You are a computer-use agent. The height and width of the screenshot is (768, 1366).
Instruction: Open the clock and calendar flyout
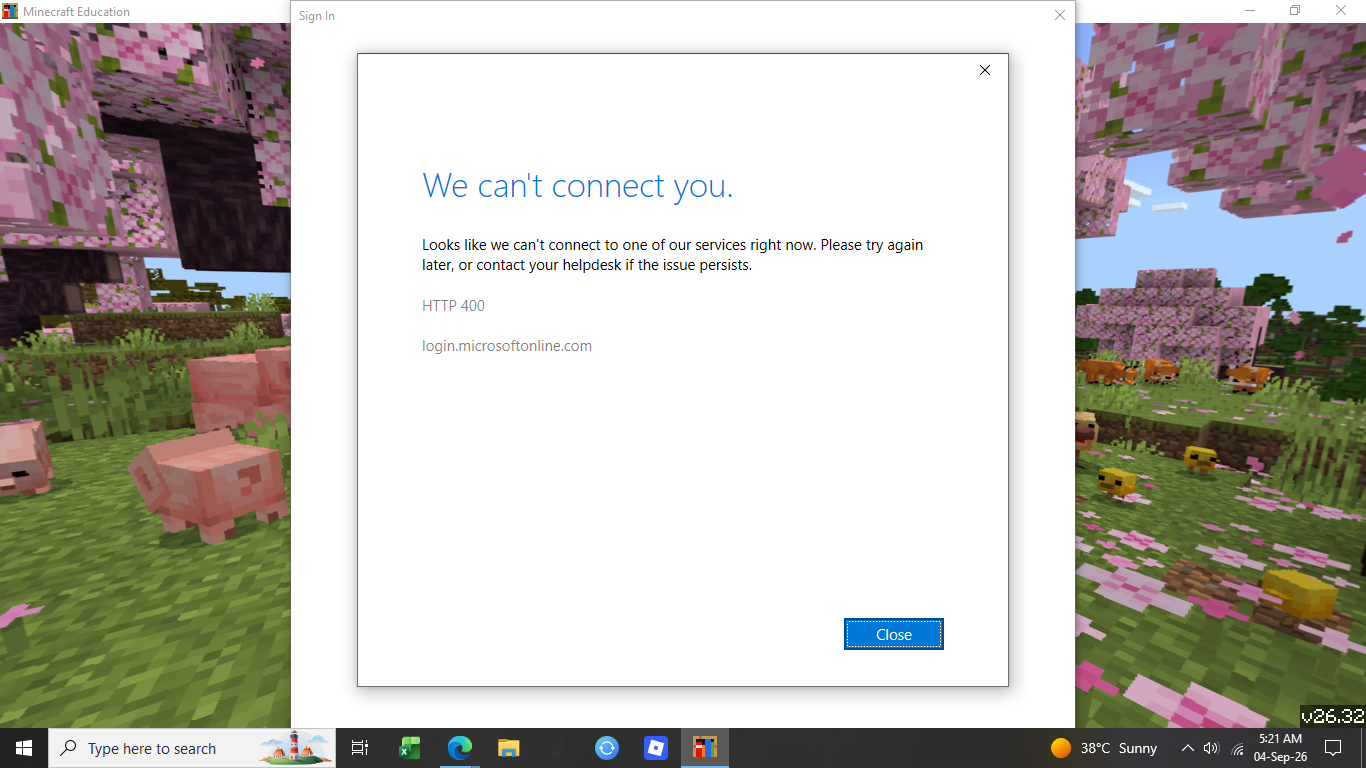pos(1282,748)
